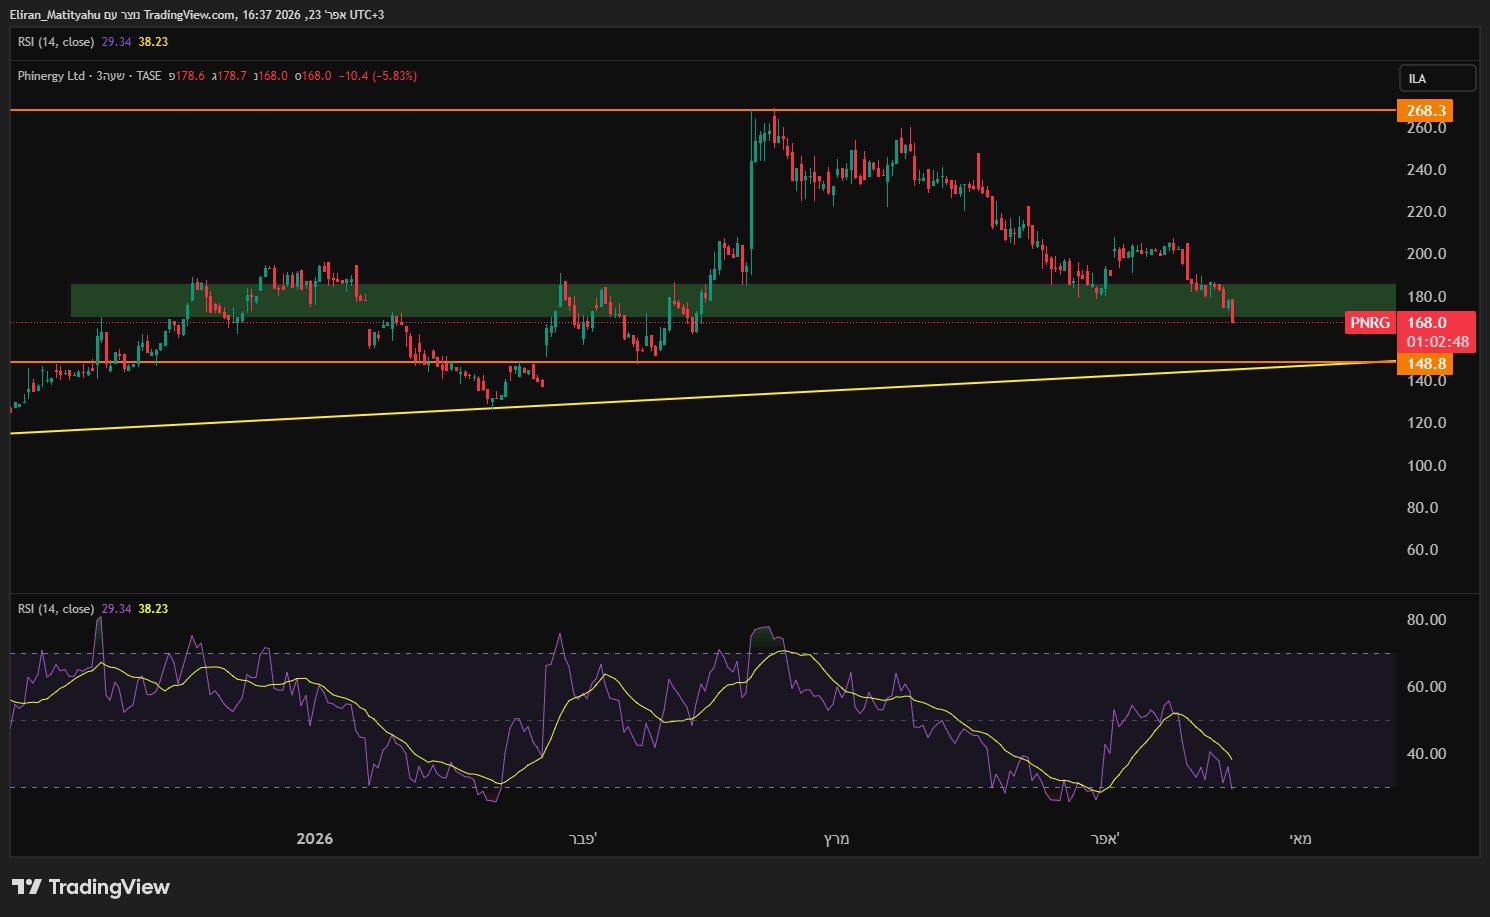Open the ILA currency selector box

[1436, 78]
